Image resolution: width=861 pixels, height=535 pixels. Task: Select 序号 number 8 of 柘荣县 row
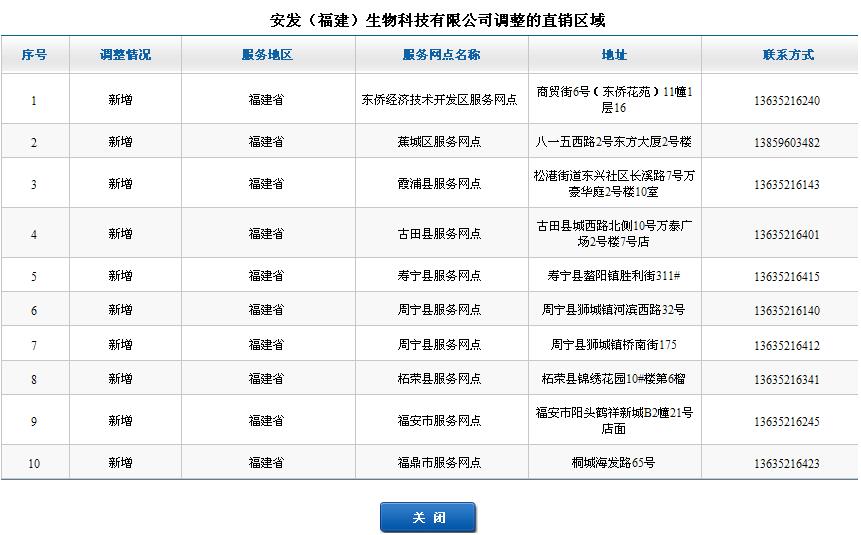[x=34, y=380]
